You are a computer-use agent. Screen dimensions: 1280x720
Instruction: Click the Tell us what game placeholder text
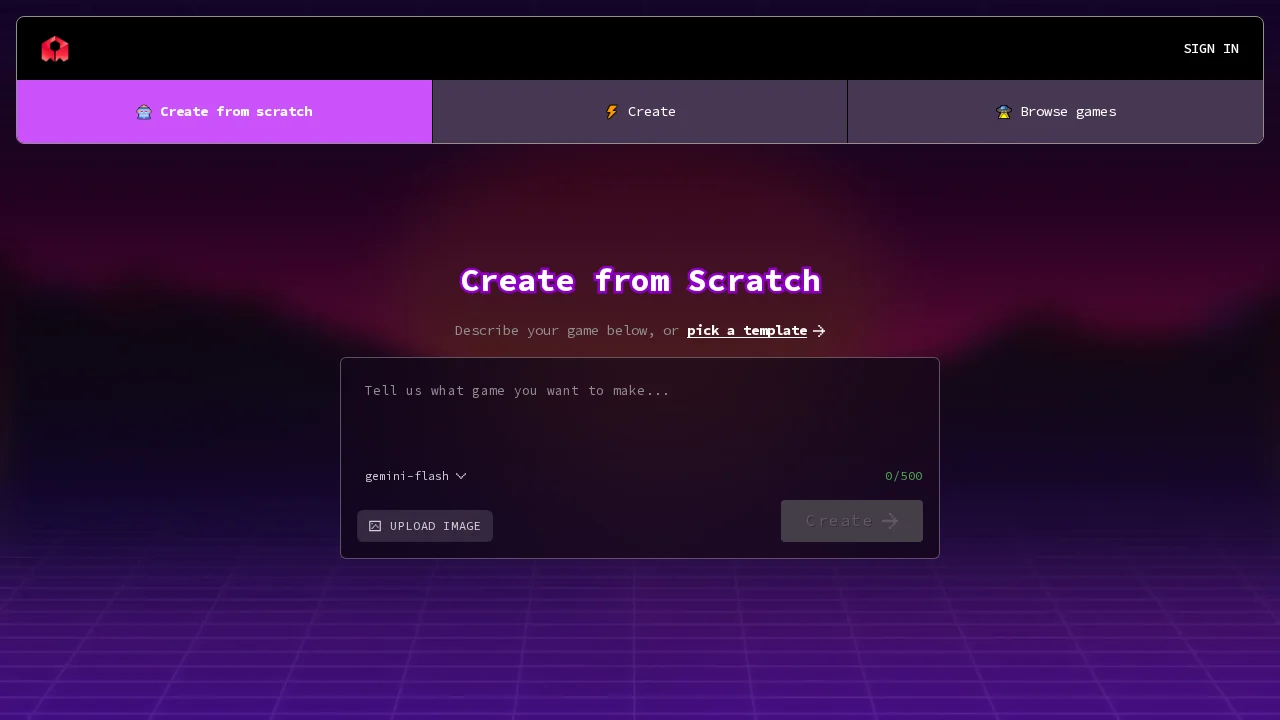[x=517, y=391]
